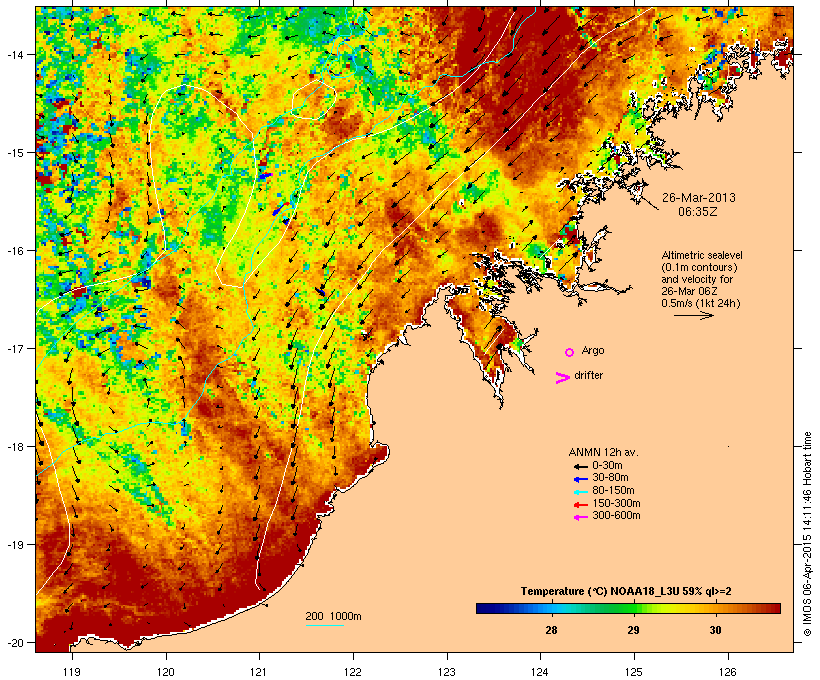Click the 120 longitude axis label
820x680 pixels.
point(166,672)
